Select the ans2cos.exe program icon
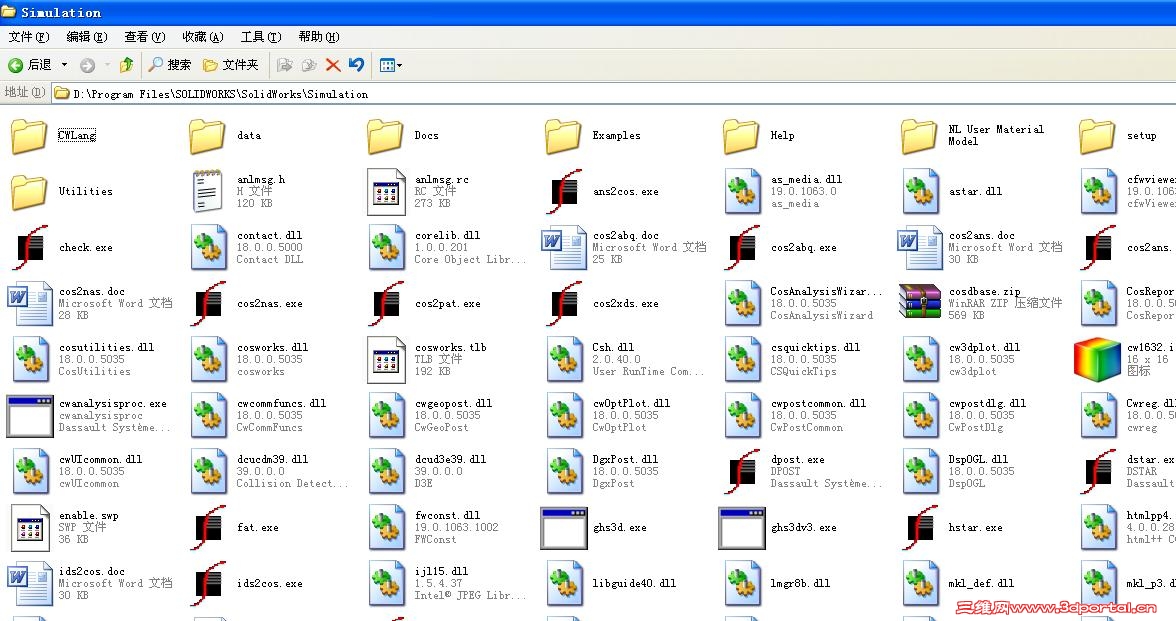Viewport: 1176px width, 621px height. point(565,191)
